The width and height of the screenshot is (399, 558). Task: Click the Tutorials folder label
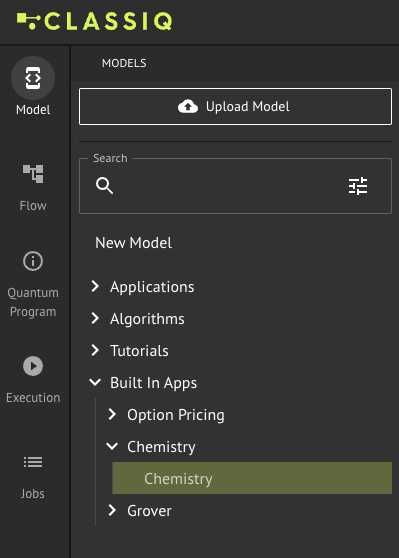coord(139,351)
